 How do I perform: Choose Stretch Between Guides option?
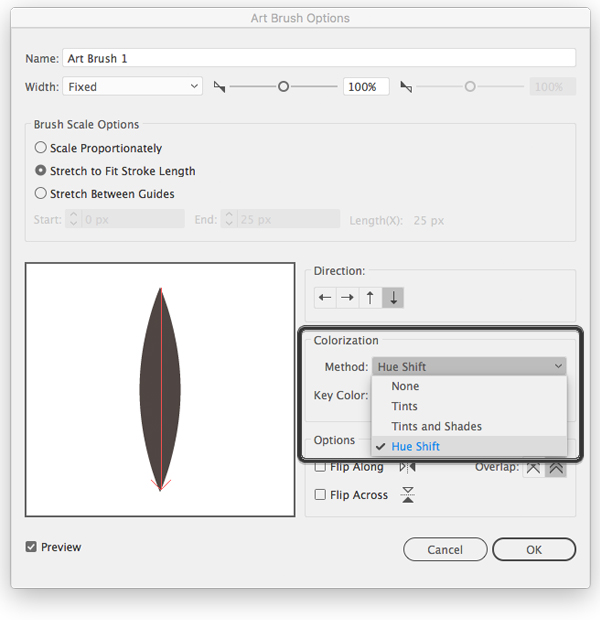click(x=41, y=194)
